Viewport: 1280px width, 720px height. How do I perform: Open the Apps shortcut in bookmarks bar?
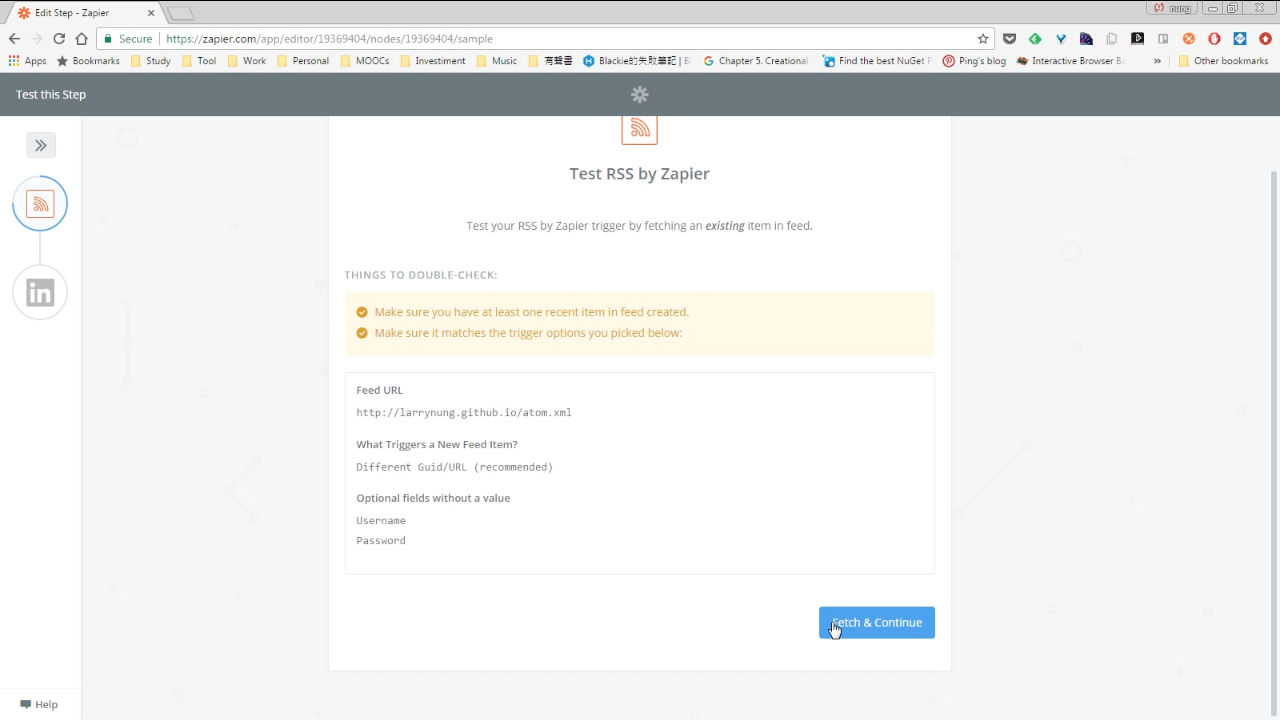[x=27, y=60]
